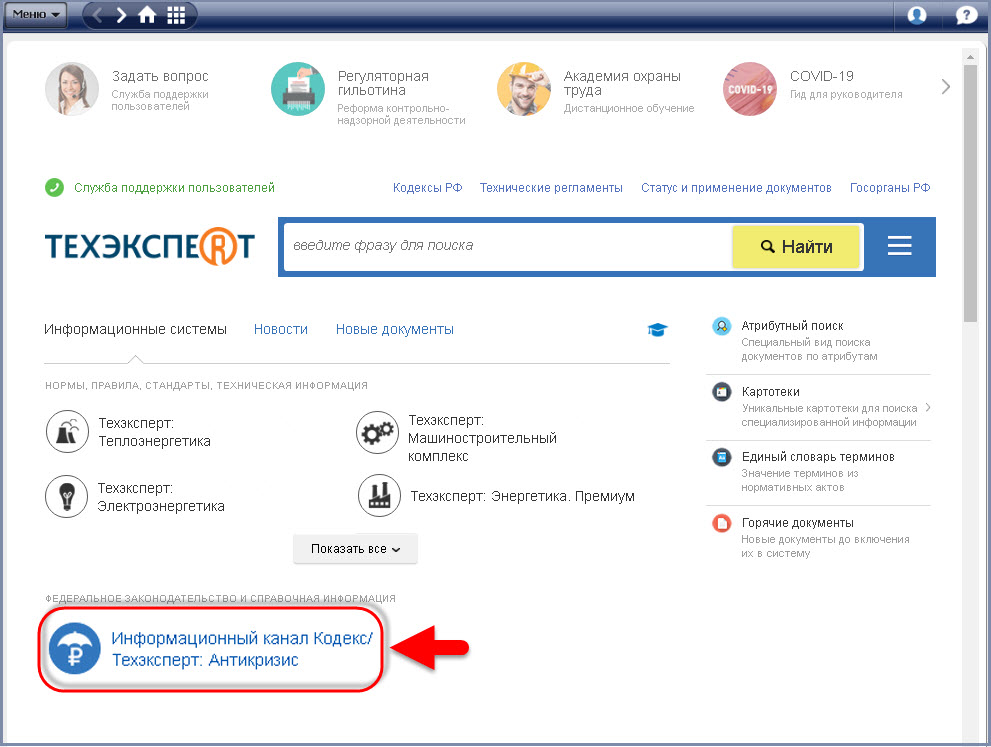Open the Меню dropdown
991x747 pixels.
38,15
